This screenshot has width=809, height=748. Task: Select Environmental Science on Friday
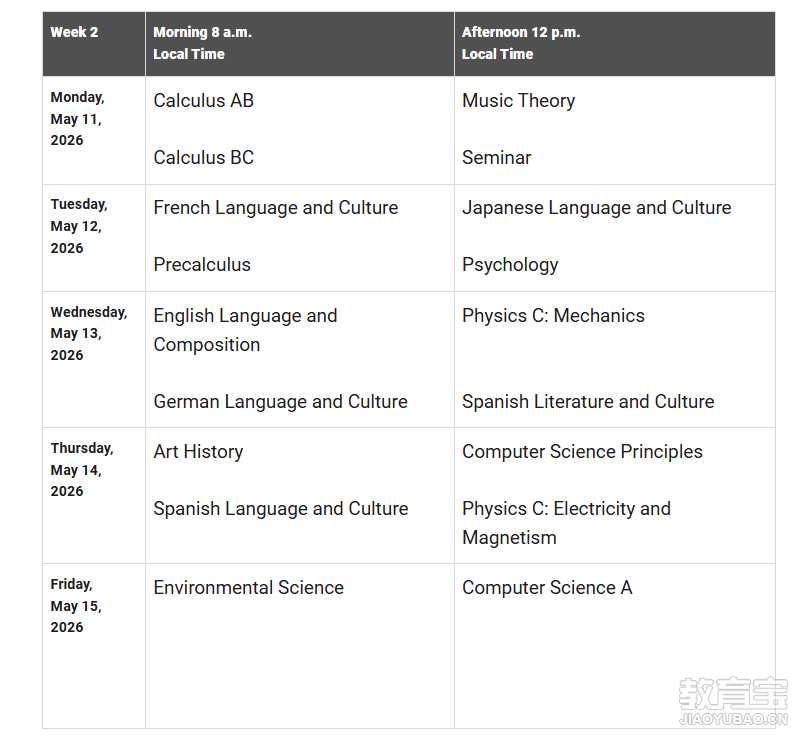(x=248, y=588)
